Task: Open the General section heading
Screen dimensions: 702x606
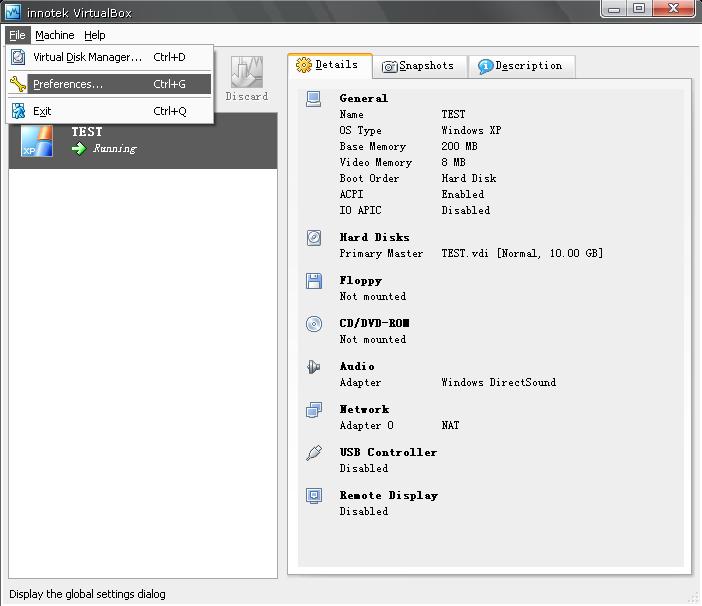Action: 364,98
